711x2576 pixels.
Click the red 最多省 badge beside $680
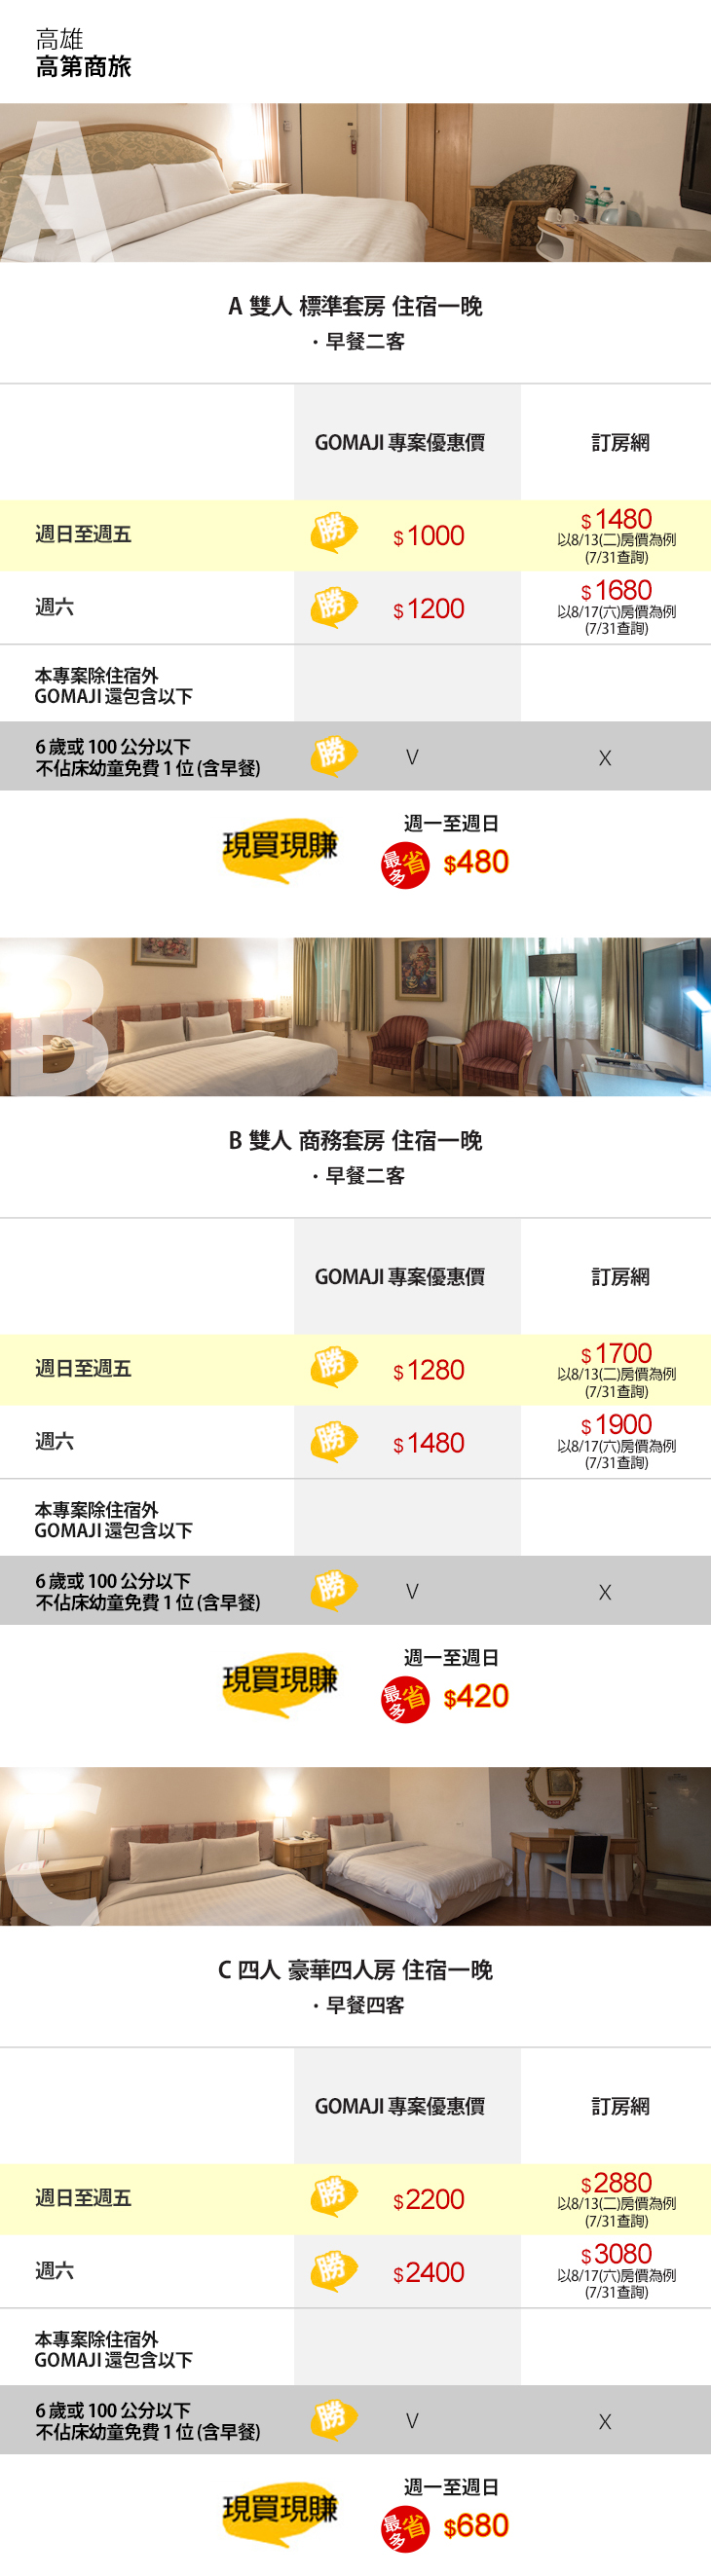[x=404, y=2527]
